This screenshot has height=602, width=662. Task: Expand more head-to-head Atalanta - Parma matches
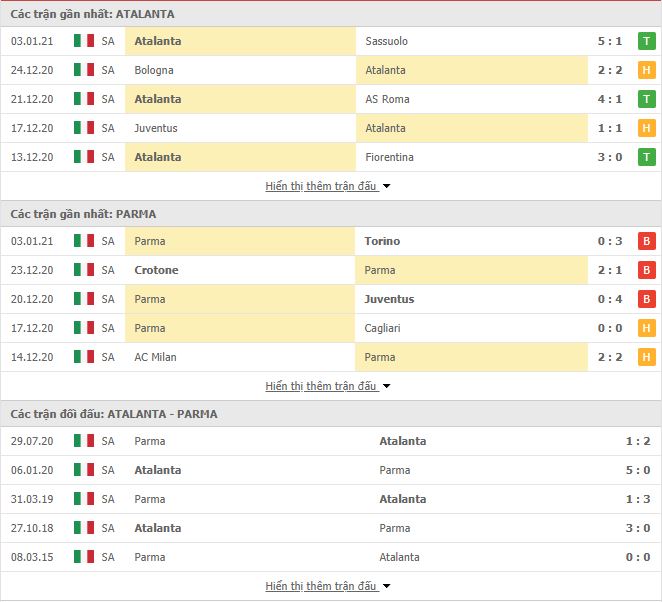click(x=328, y=586)
